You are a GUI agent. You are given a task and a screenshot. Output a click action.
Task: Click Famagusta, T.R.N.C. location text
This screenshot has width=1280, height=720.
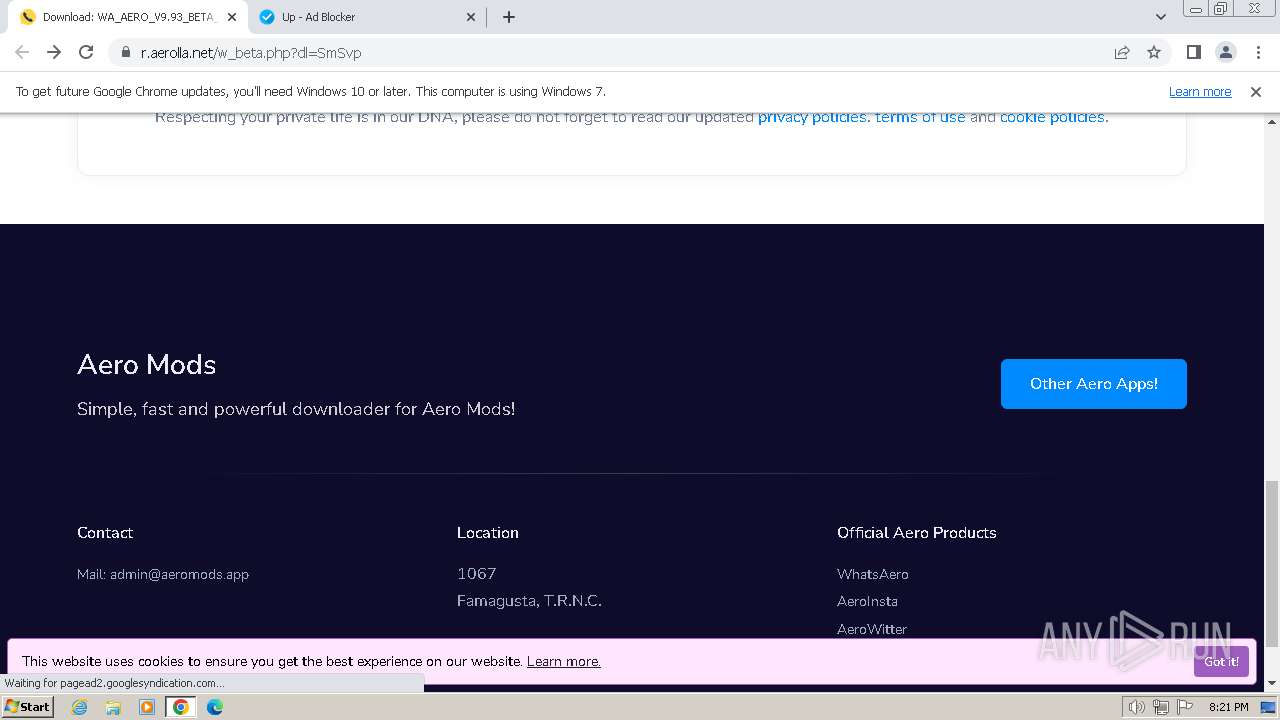click(x=529, y=601)
